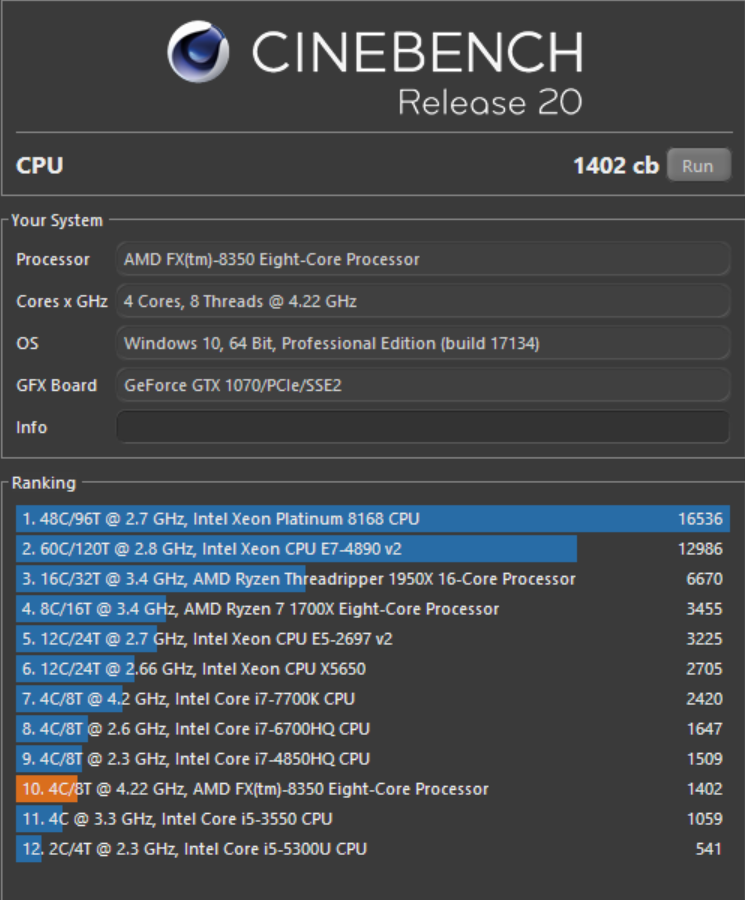The image size is (745, 900).
Task: Click the Cinebench logo sphere icon
Action: point(200,51)
